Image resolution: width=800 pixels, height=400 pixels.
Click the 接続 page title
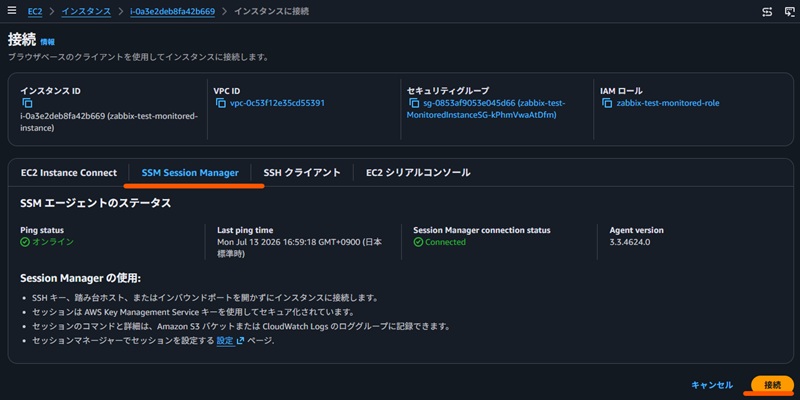pos(22,40)
